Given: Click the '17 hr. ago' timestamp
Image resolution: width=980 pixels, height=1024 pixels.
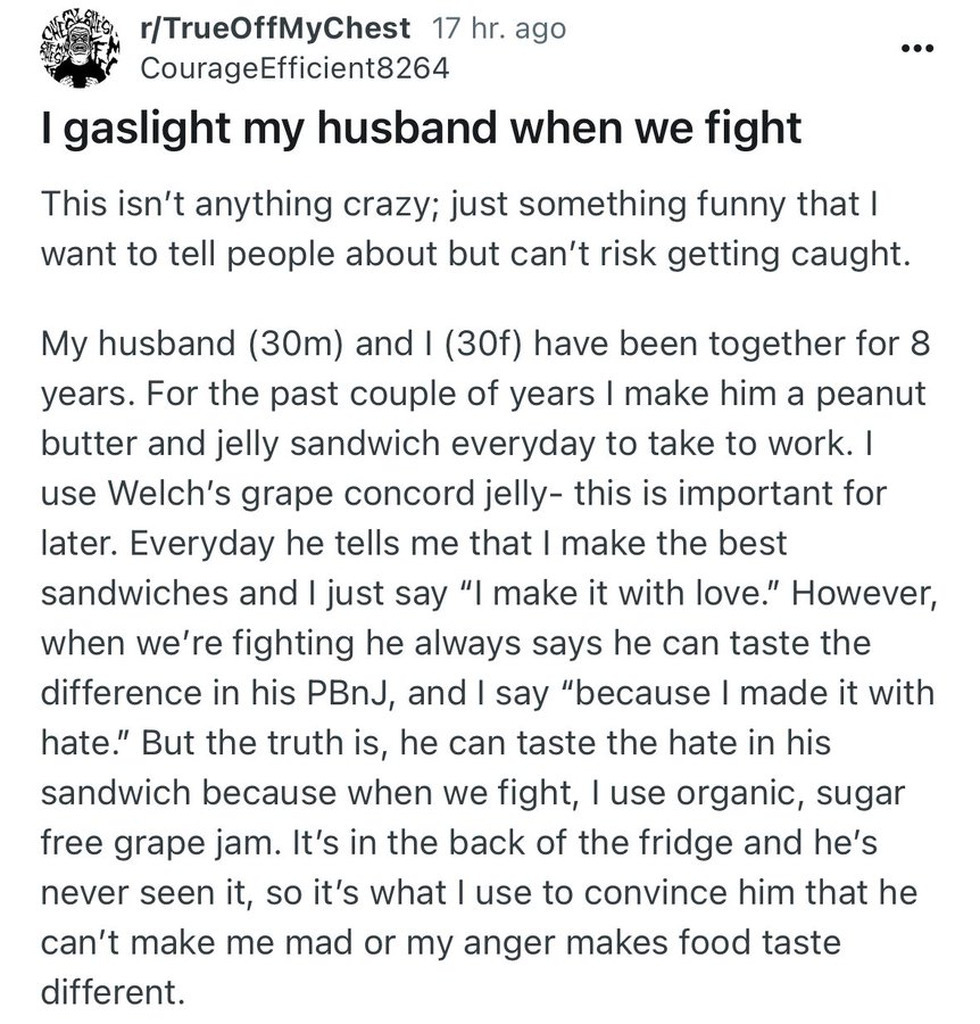Looking at the screenshot, I should pos(499,29).
